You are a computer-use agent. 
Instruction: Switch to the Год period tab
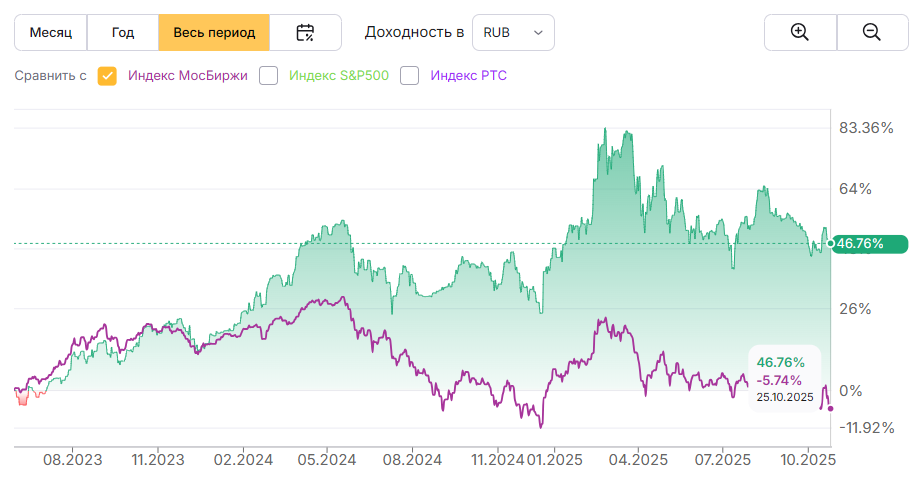[x=123, y=32]
